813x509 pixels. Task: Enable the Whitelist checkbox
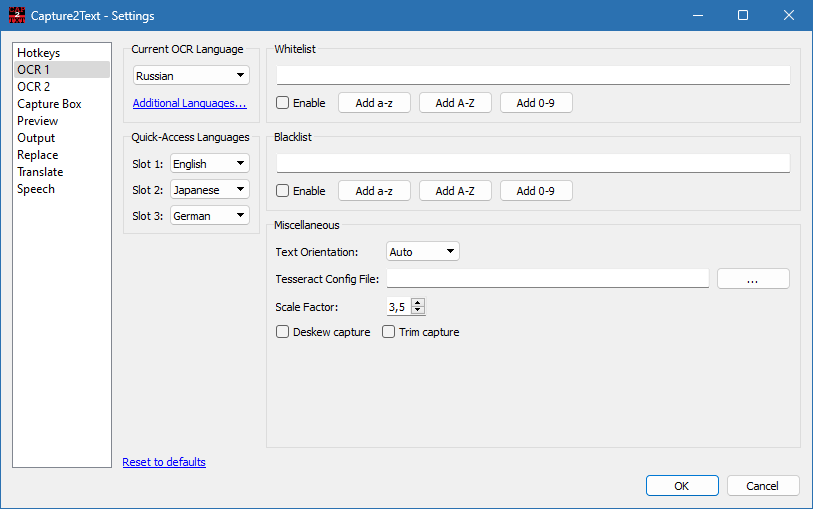[283, 103]
